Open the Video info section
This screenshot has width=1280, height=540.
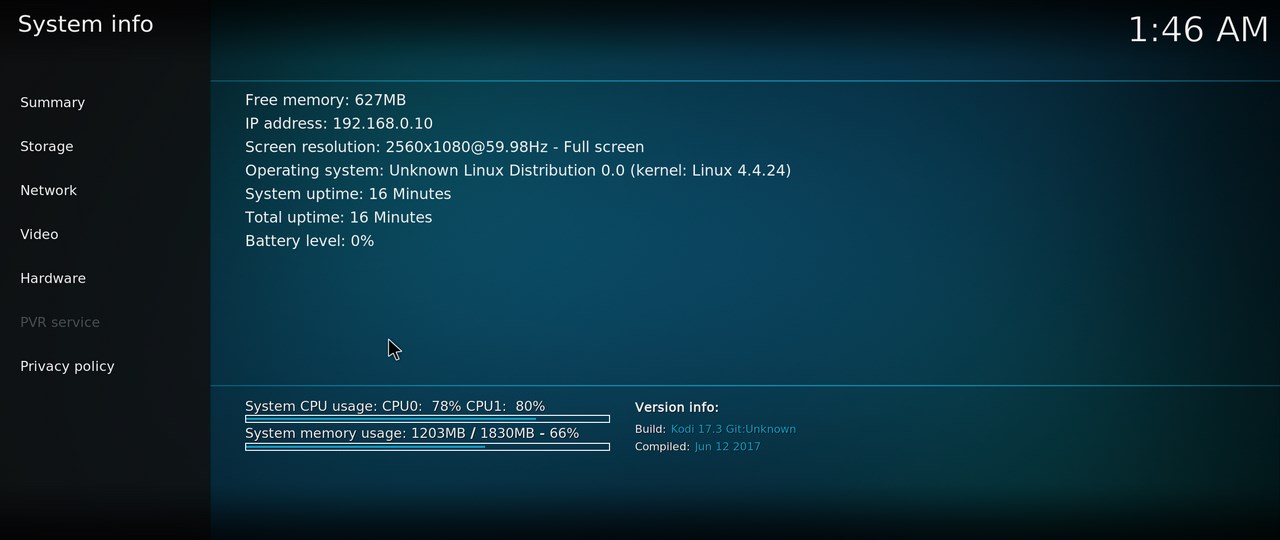[39, 234]
